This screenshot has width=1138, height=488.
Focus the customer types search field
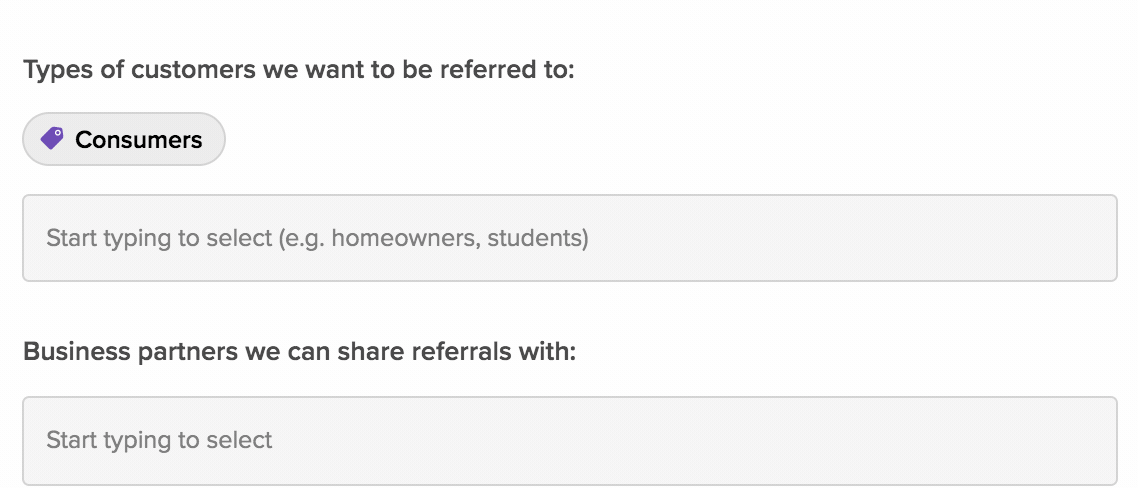click(570, 237)
